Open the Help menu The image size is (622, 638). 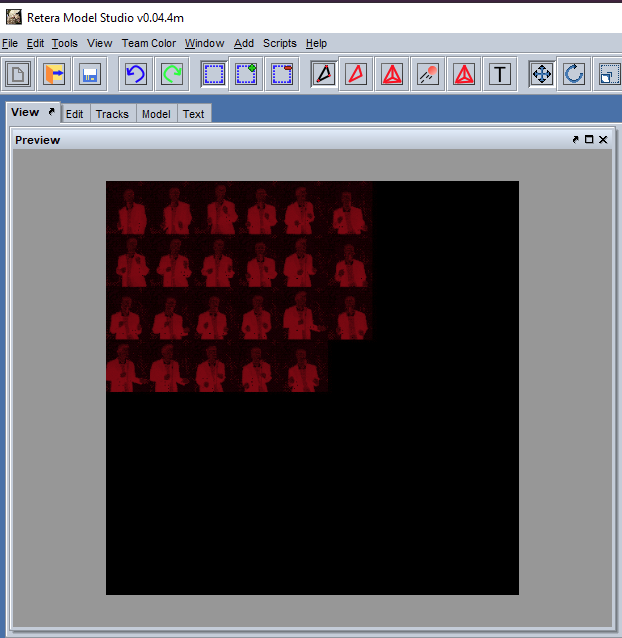pos(316,43)
